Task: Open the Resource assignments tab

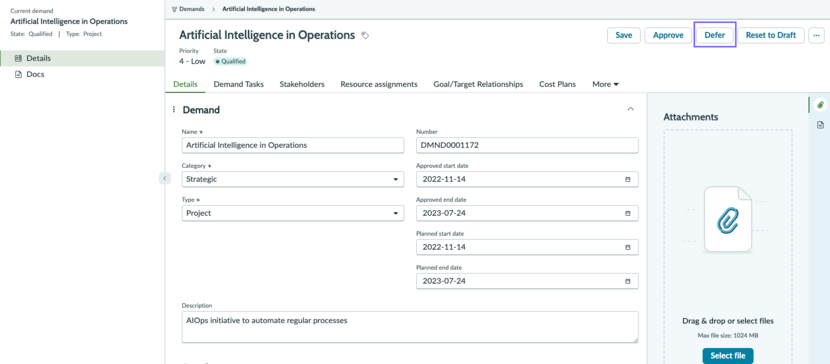Action: (x=379, y=84)
